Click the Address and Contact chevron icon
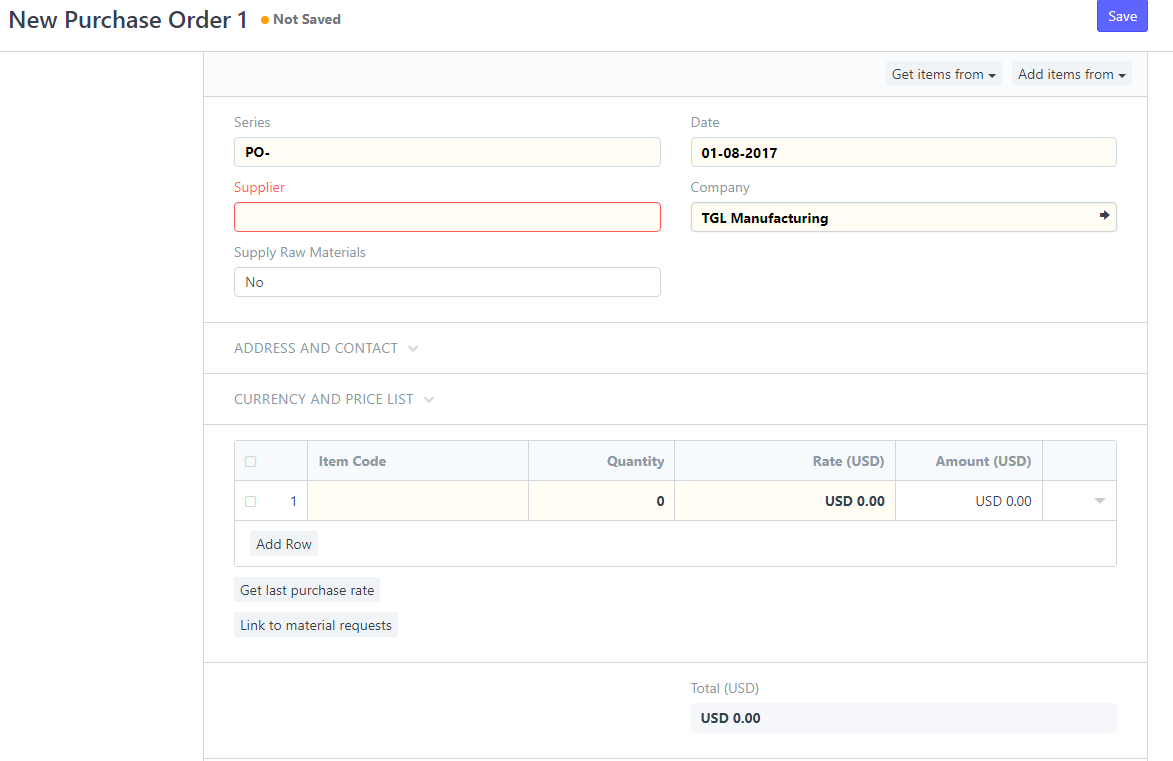 pos(412,348)
